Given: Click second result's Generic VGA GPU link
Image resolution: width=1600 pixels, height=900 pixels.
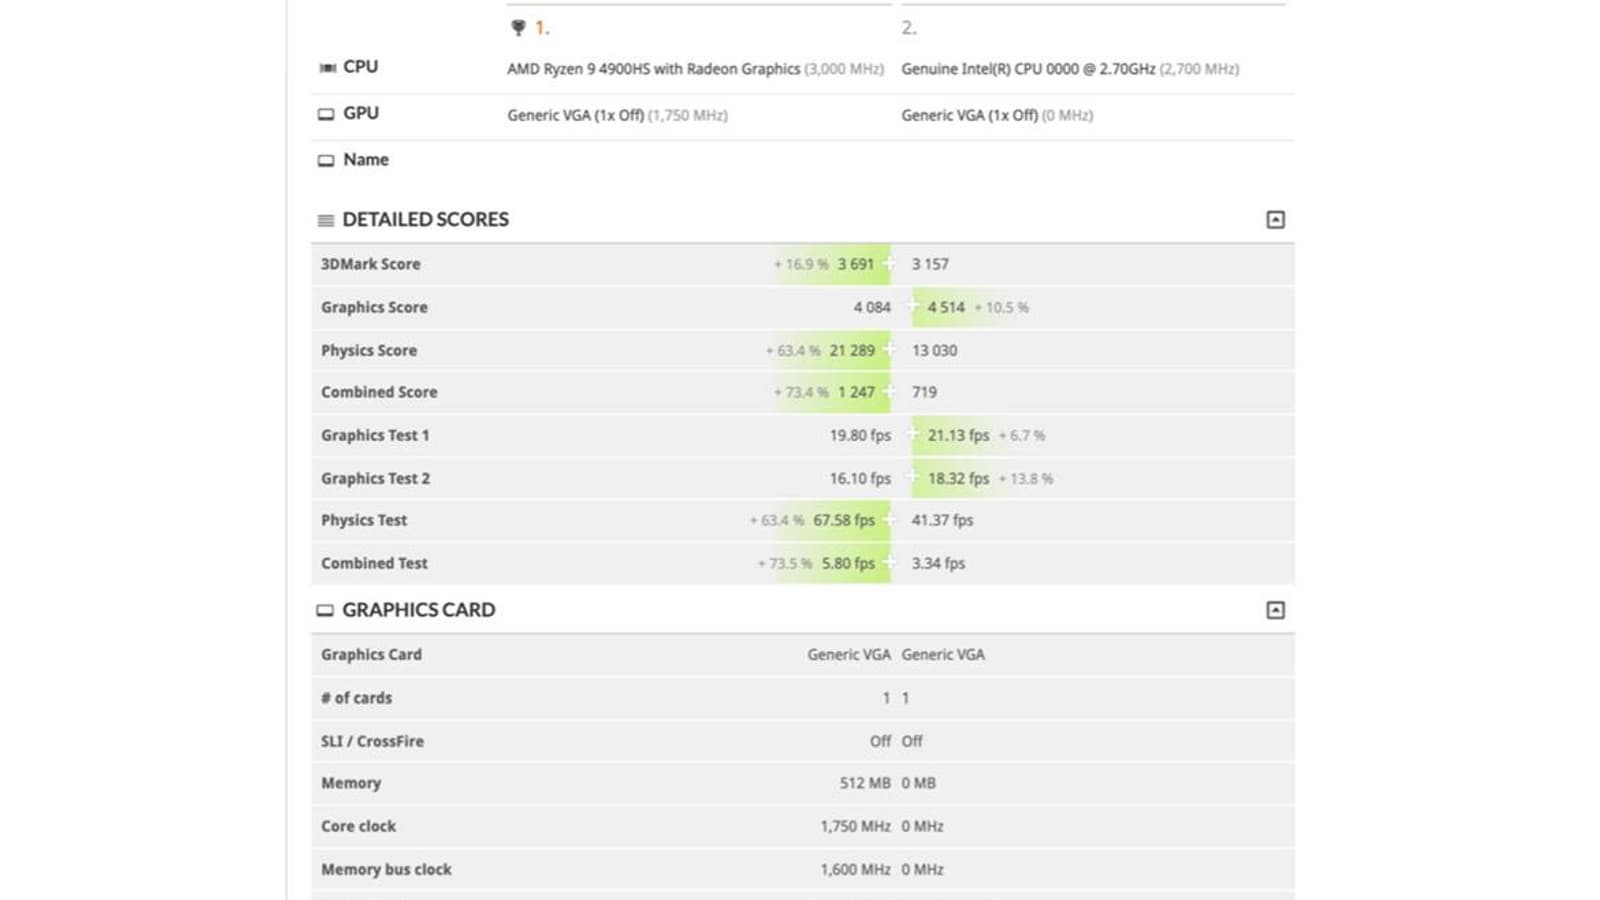Looking at the screenshot, I should click(x=969, y=115).
